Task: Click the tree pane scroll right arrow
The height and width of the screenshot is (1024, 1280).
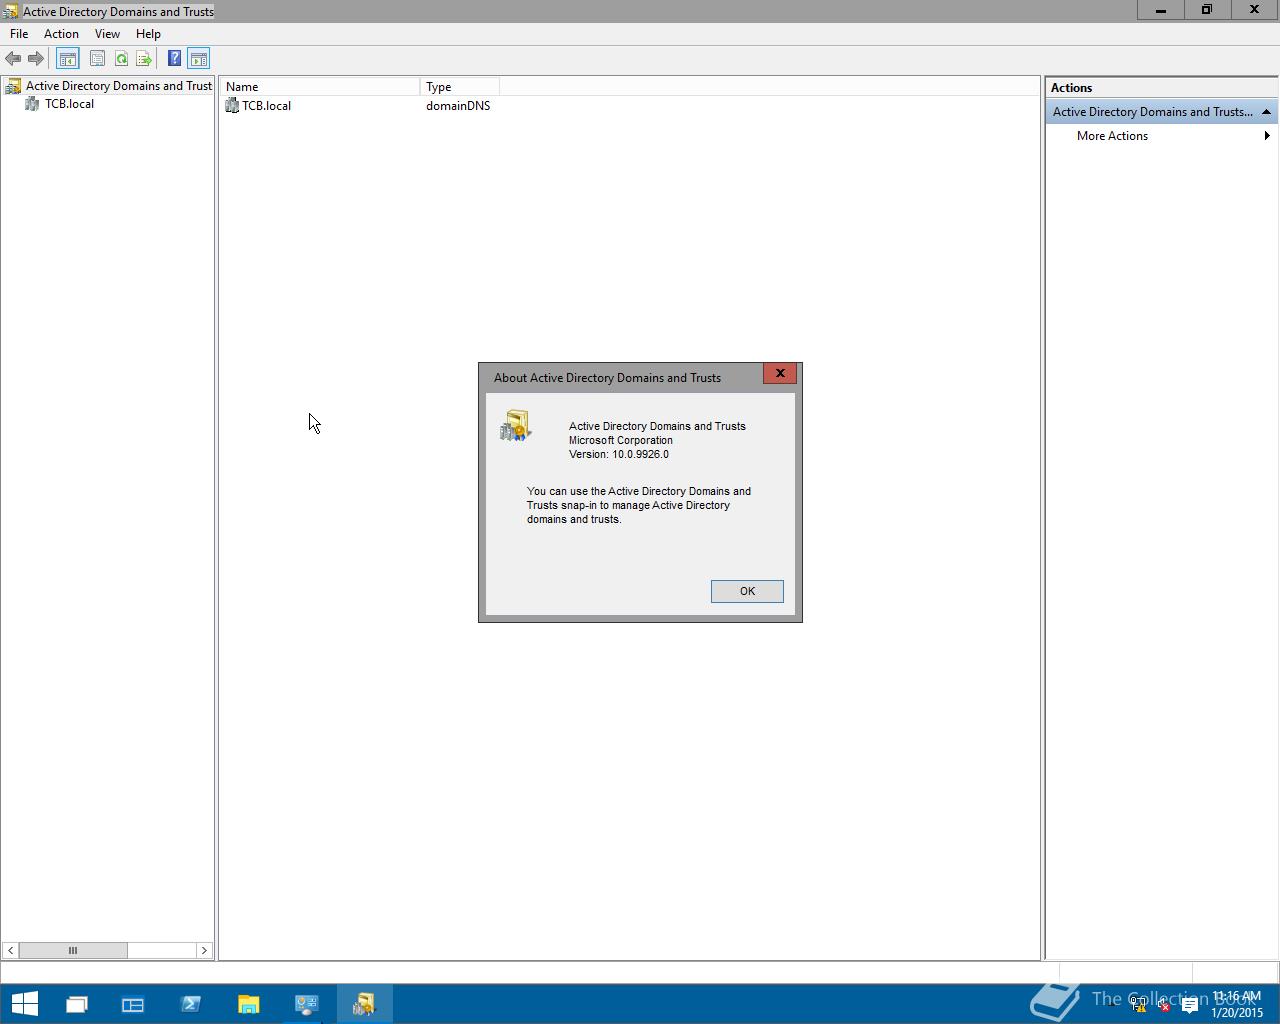Action: click(x=204, y=950)
